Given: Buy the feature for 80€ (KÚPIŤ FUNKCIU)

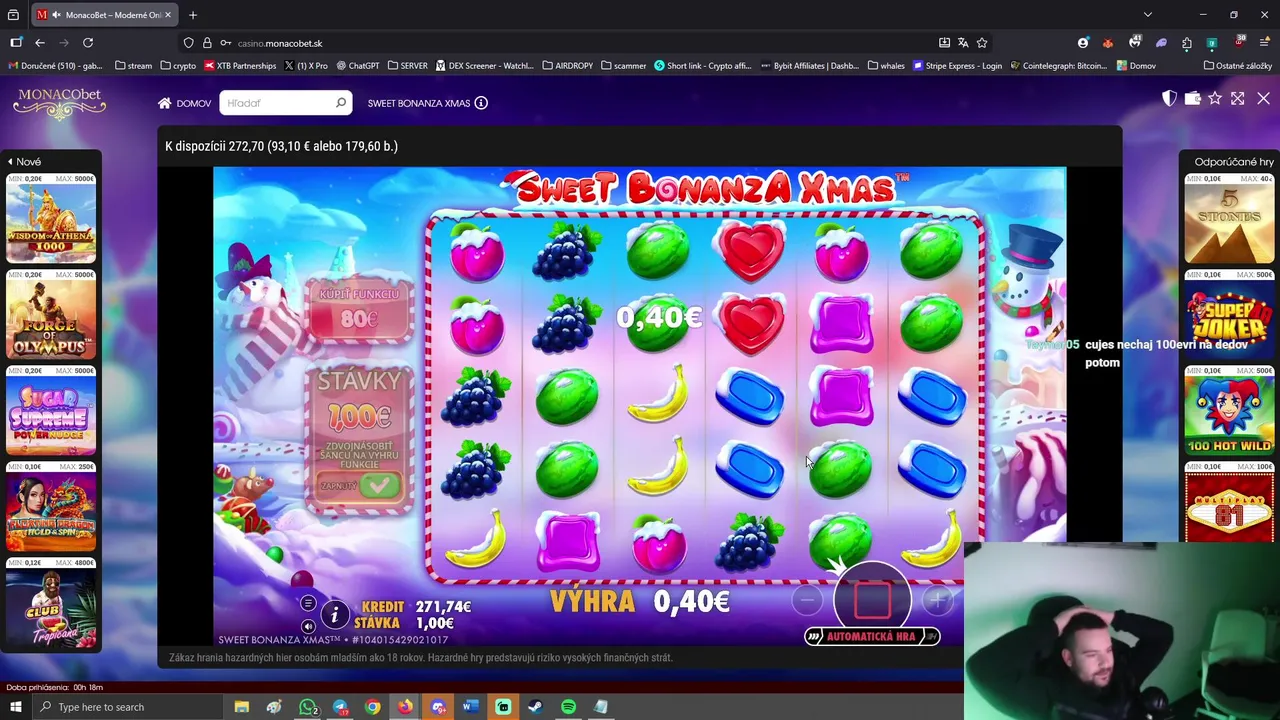Looking at the screenshot, I should [x=359, y=308].
